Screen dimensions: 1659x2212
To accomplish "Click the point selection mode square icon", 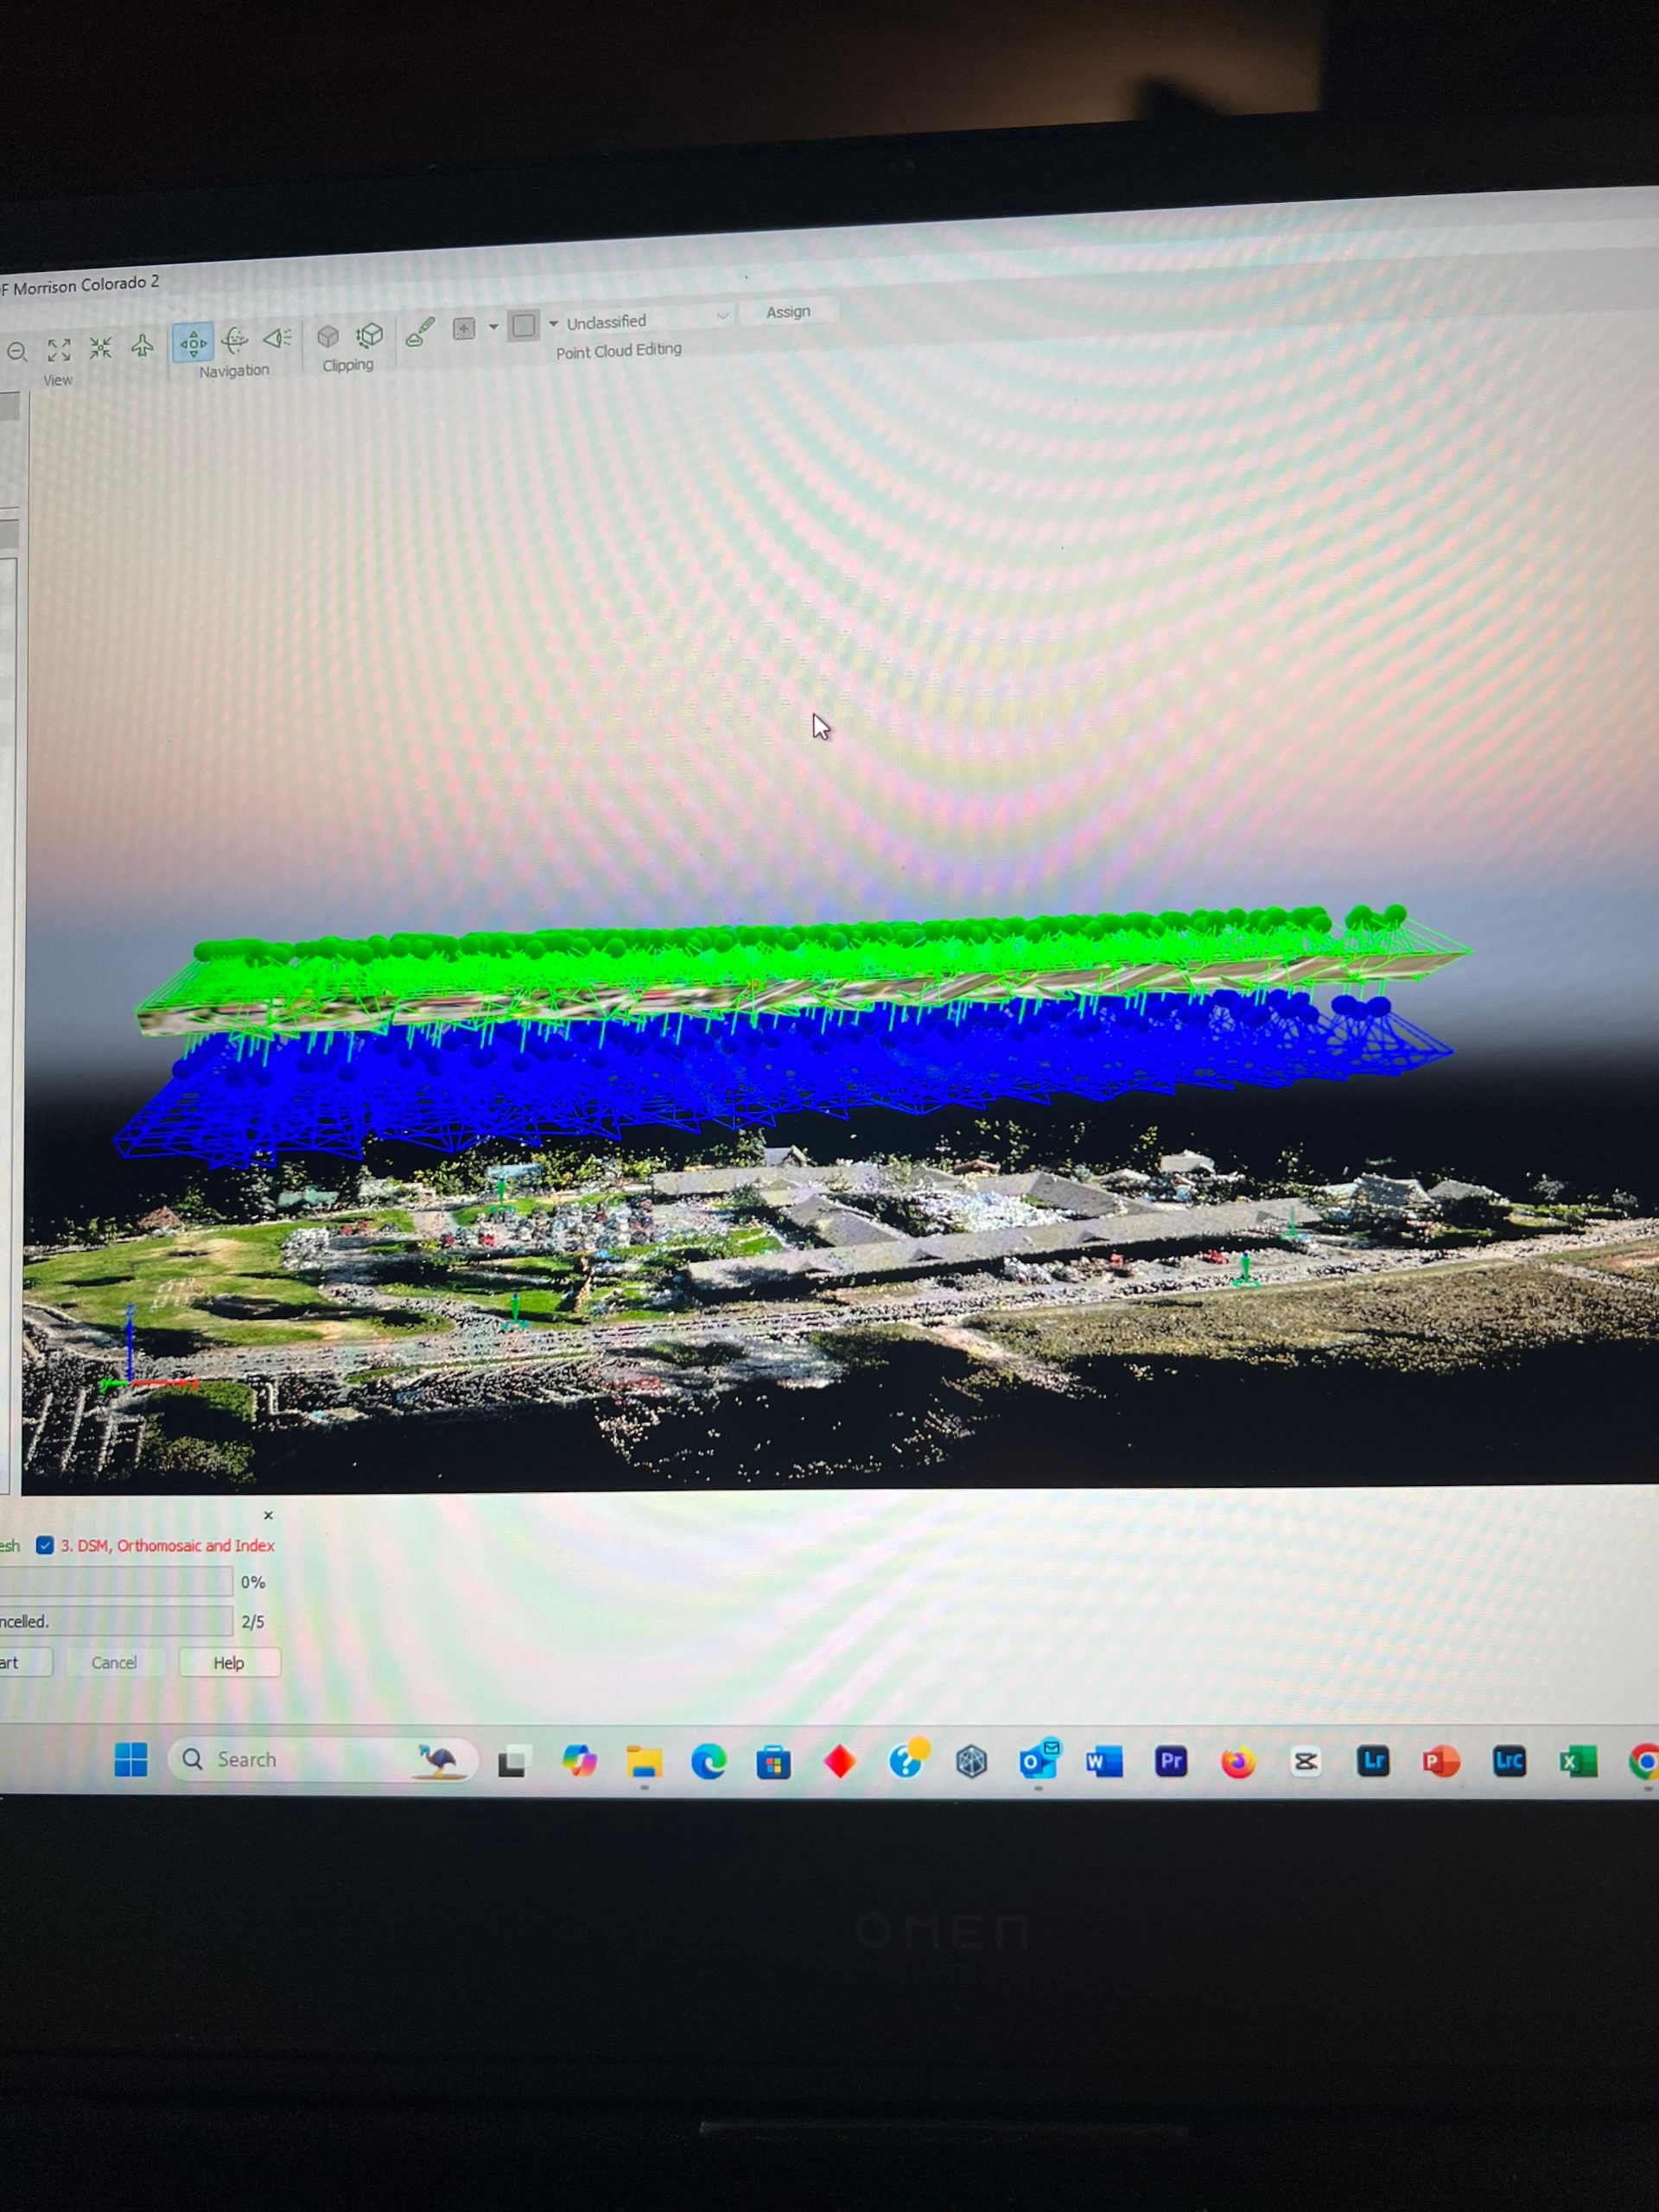I will (464, 328).
